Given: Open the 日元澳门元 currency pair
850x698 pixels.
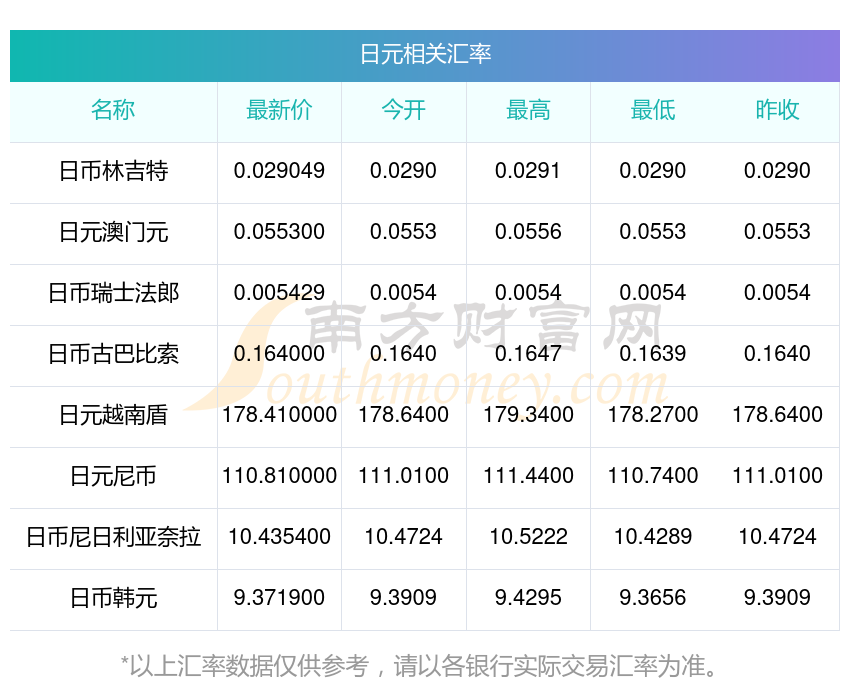Looking at the screenshot, I should tap(113, 232).
